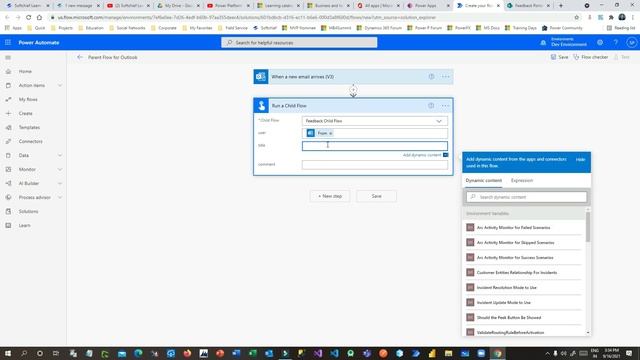Open Connectors in the sidebar
The height and width of the screenshot is (360, 640).
[30, 141]
